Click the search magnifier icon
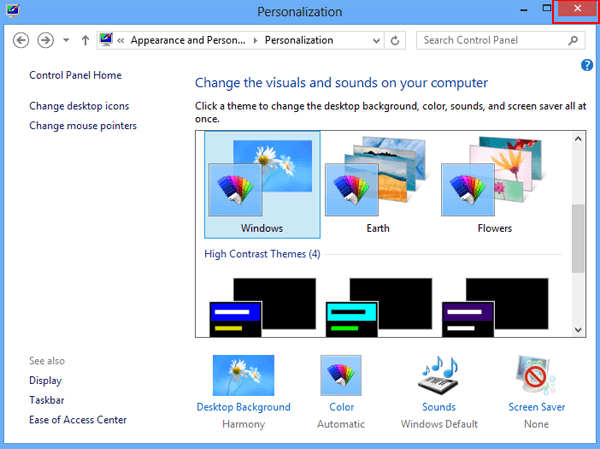 [x=573, y=40]
